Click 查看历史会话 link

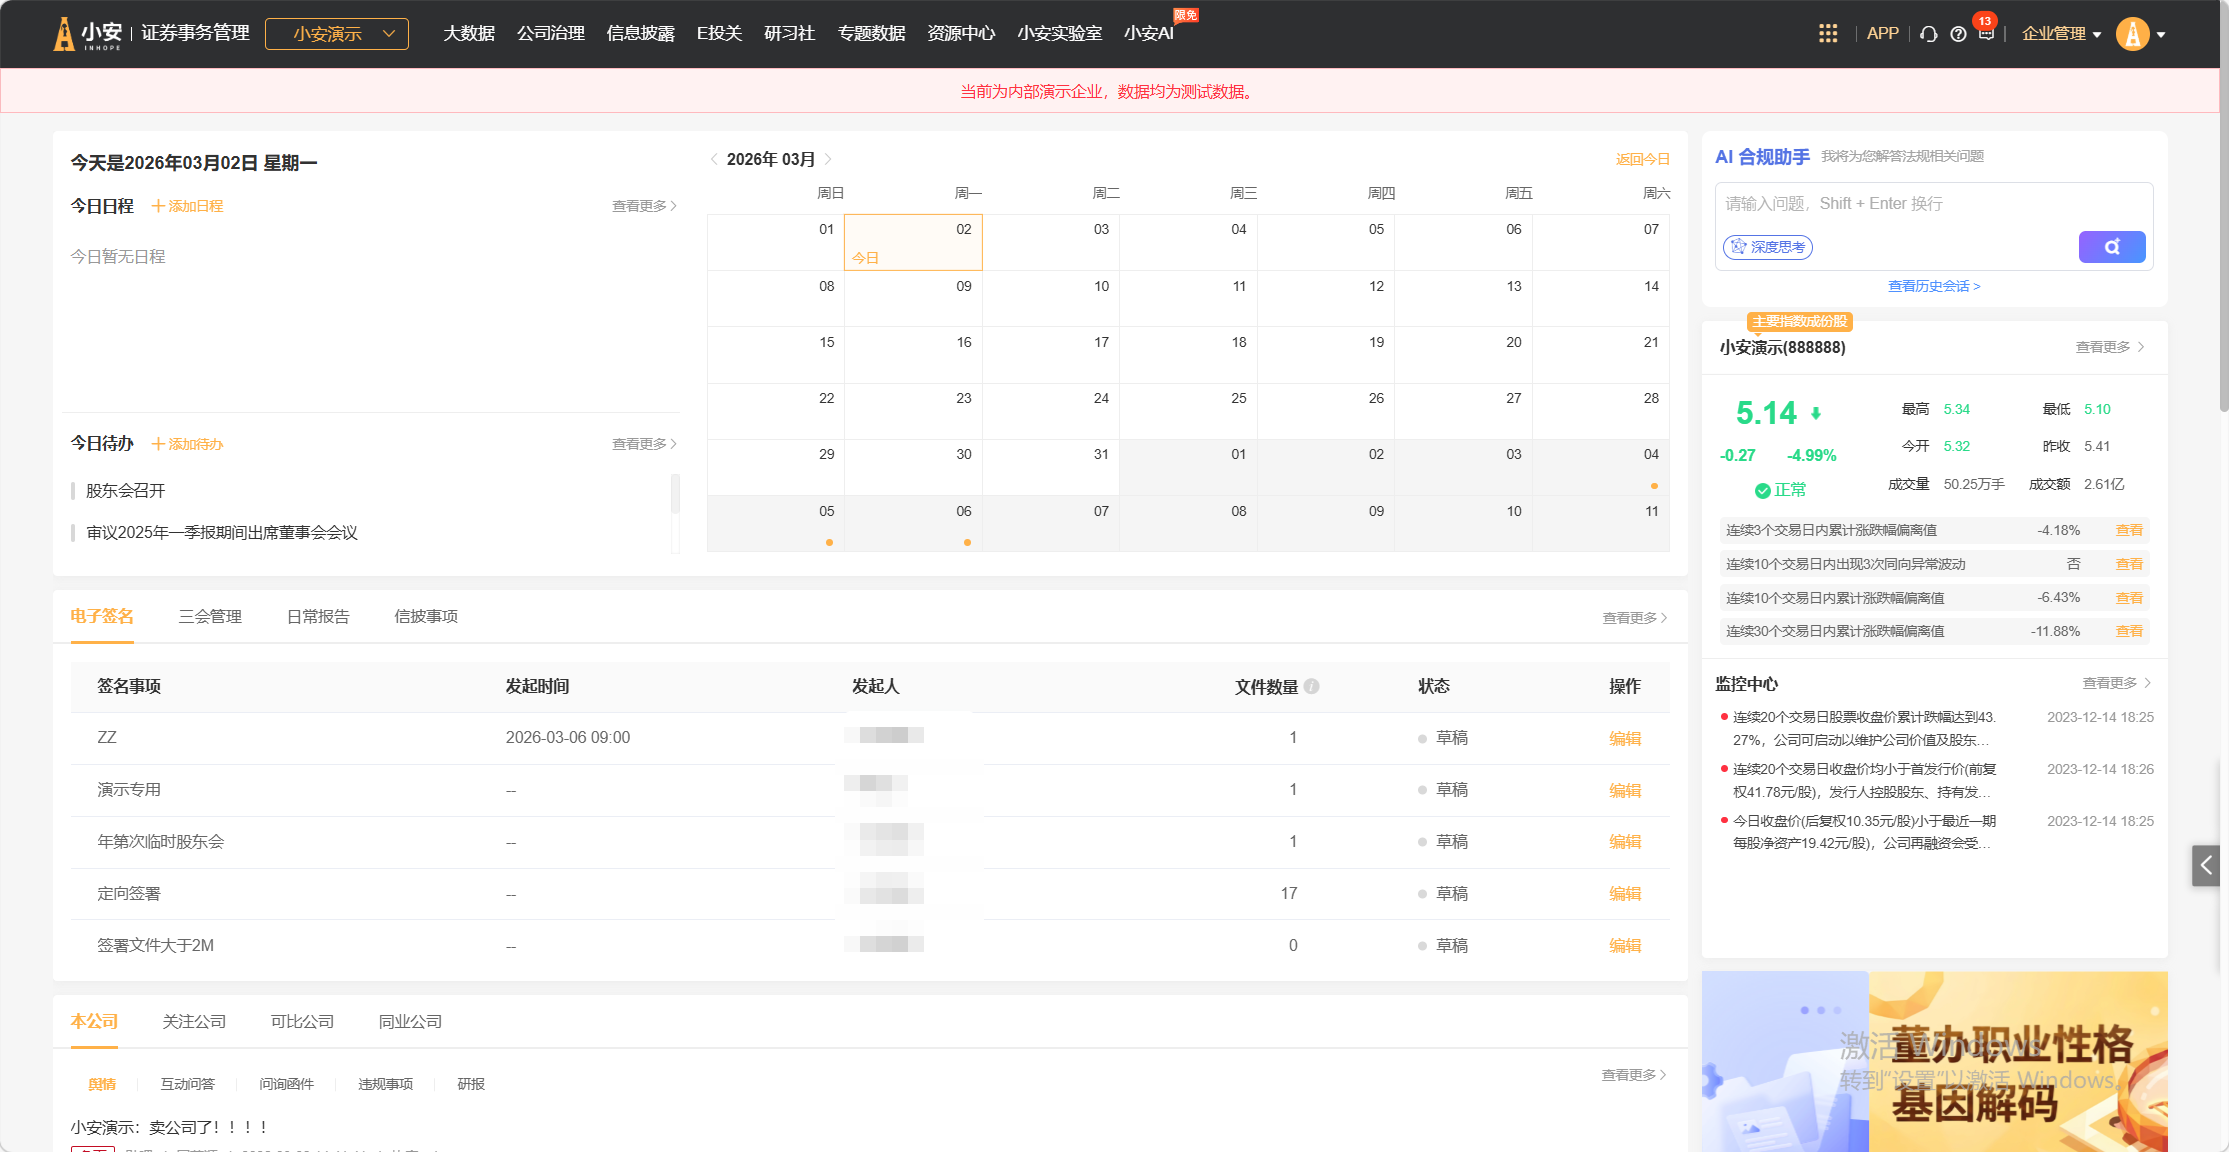pyautogui.click(x=1933, y=286)
